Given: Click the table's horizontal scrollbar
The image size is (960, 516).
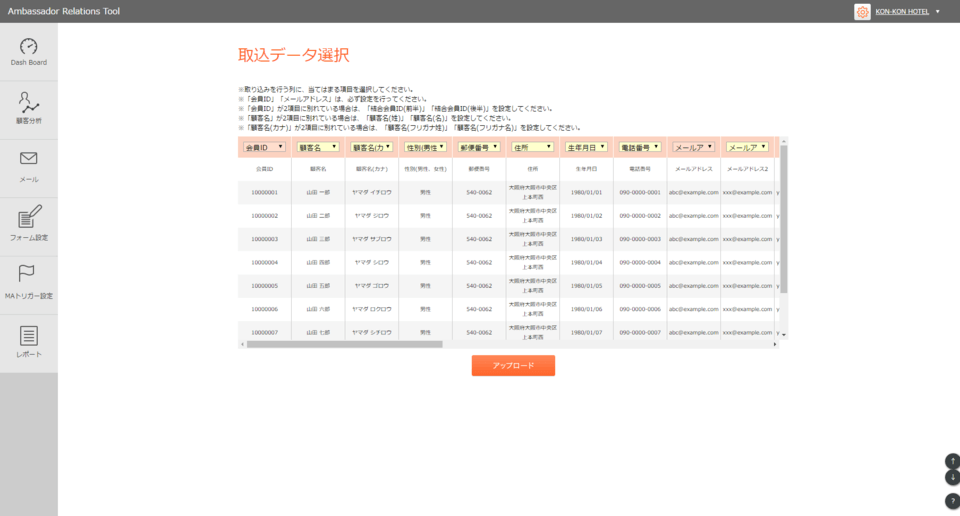Looking at the screenshot, I should (x=344, y=344).
